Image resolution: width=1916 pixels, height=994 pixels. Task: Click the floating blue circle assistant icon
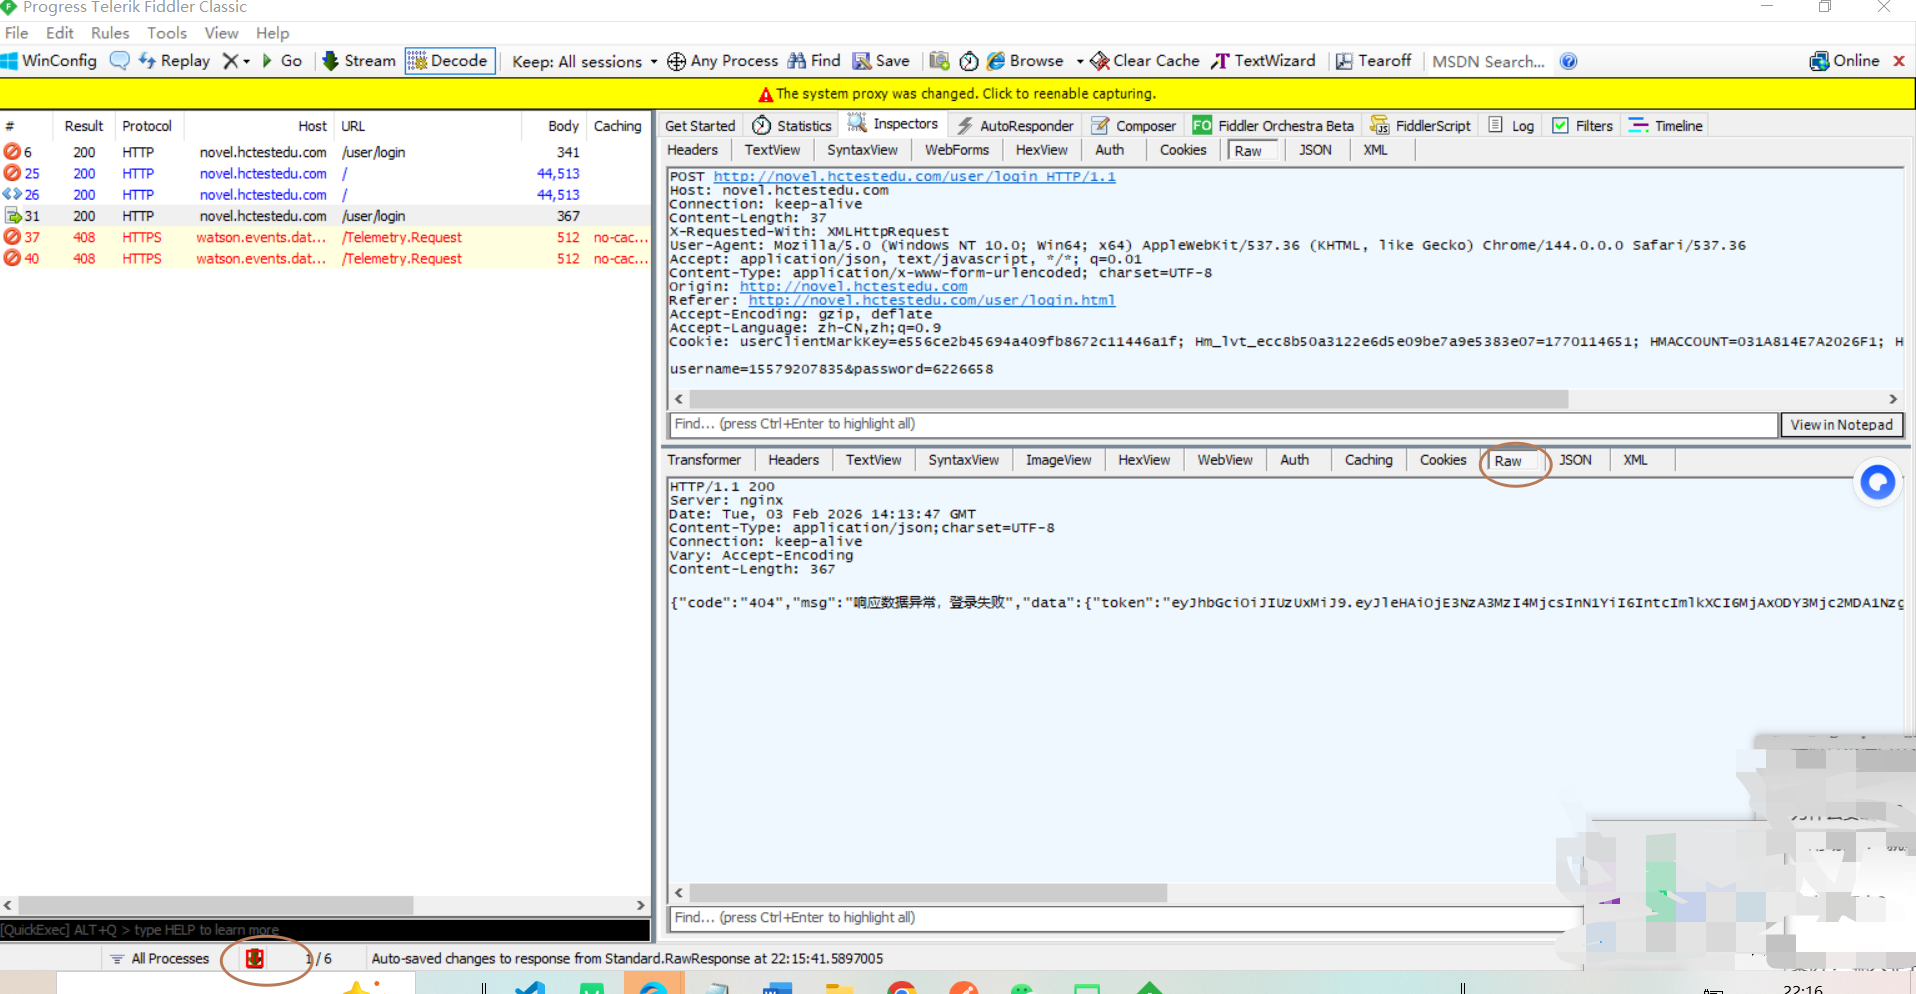pyautogui.click(x=1878, y=482)
